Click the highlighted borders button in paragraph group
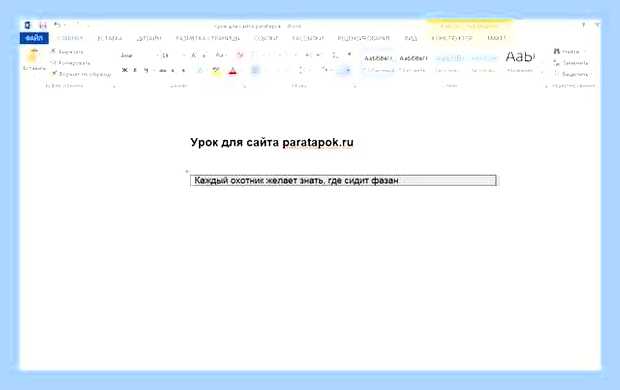The image size is (620, 390). [x=343, y=70]
